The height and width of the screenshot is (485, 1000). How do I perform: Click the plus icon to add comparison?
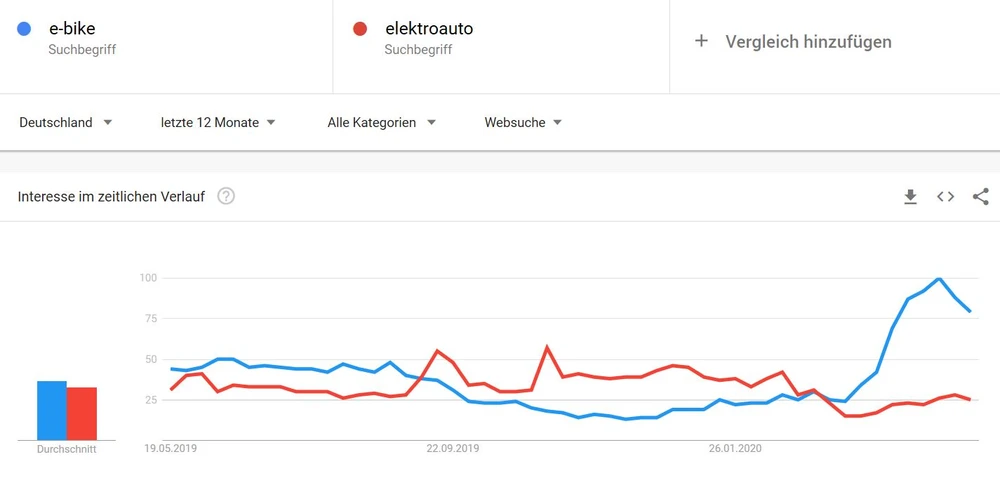pyautogui.click(x=701, y=41)
